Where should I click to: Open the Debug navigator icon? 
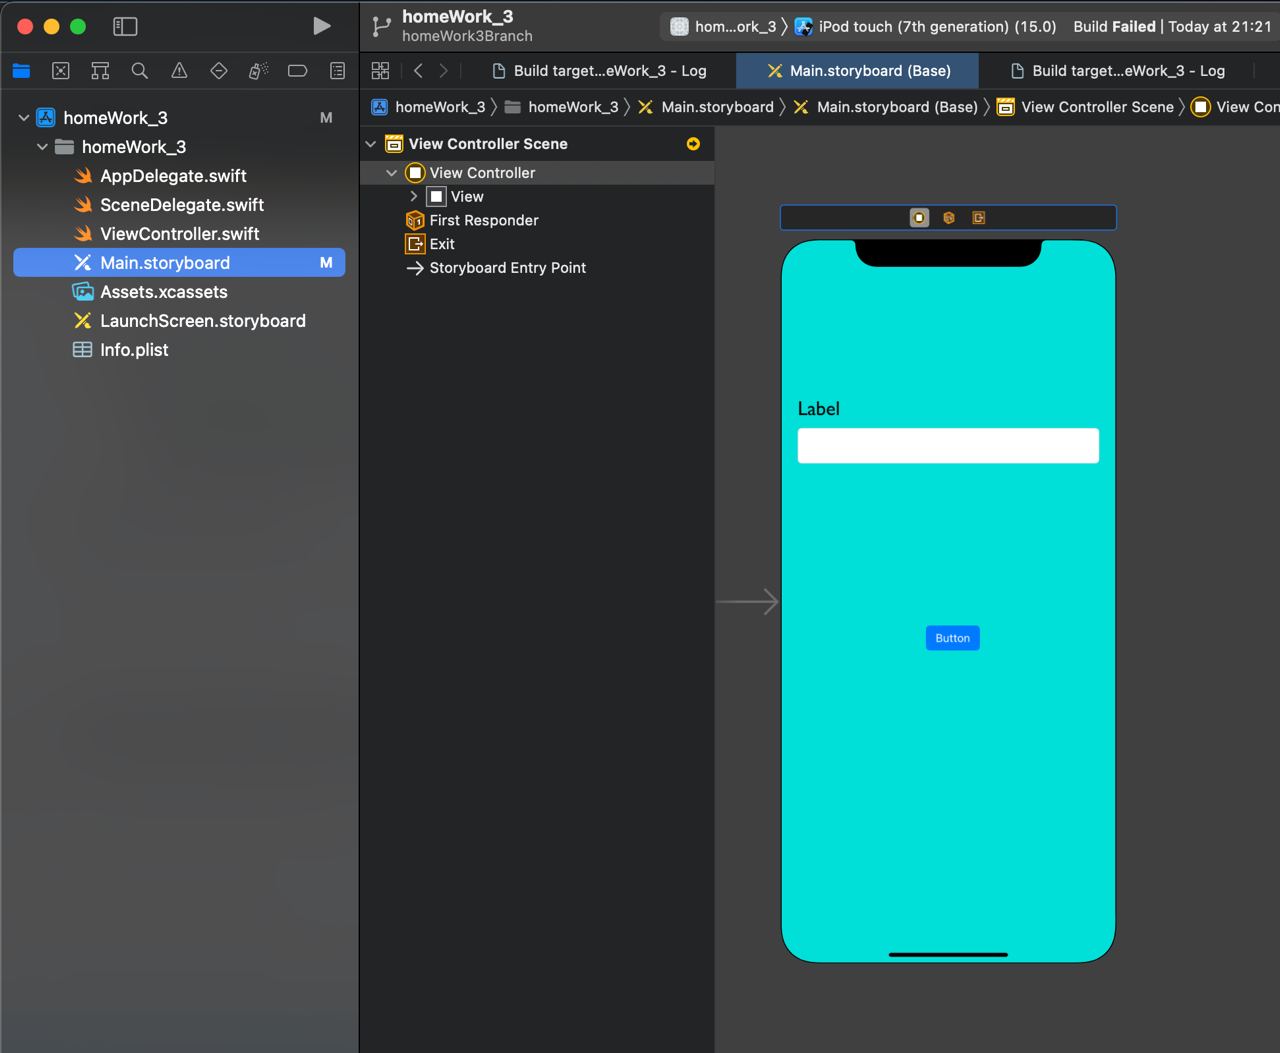click(x=258, y=70)
